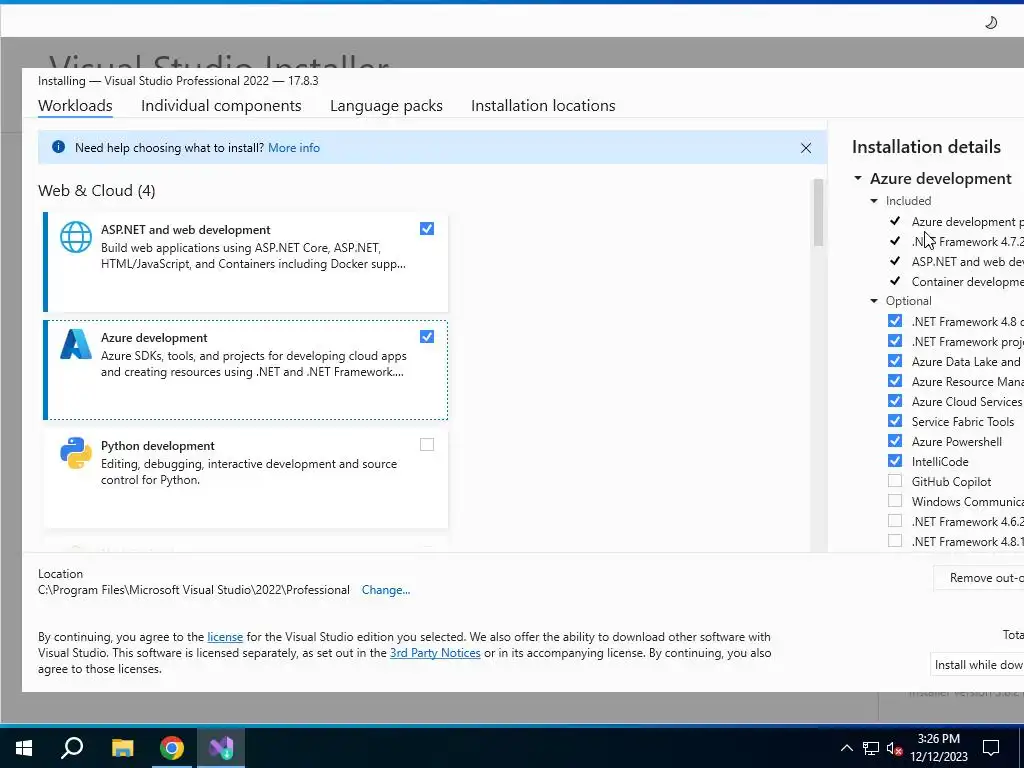Uncheck the ASP.NET and web development workload
The image size is (1024, 768).
(426, 229)
